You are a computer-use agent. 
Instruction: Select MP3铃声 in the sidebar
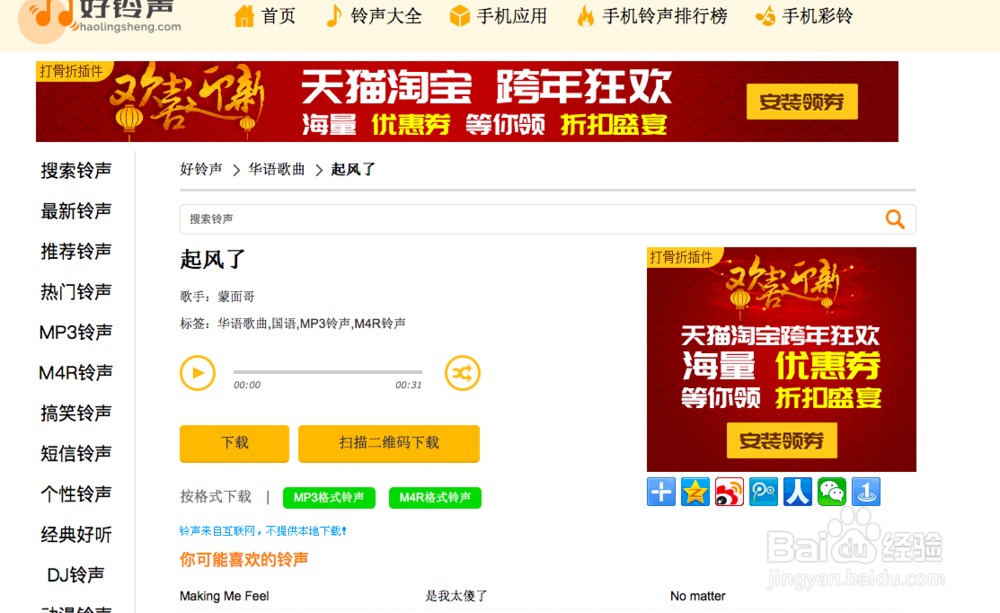coord(76,332)
